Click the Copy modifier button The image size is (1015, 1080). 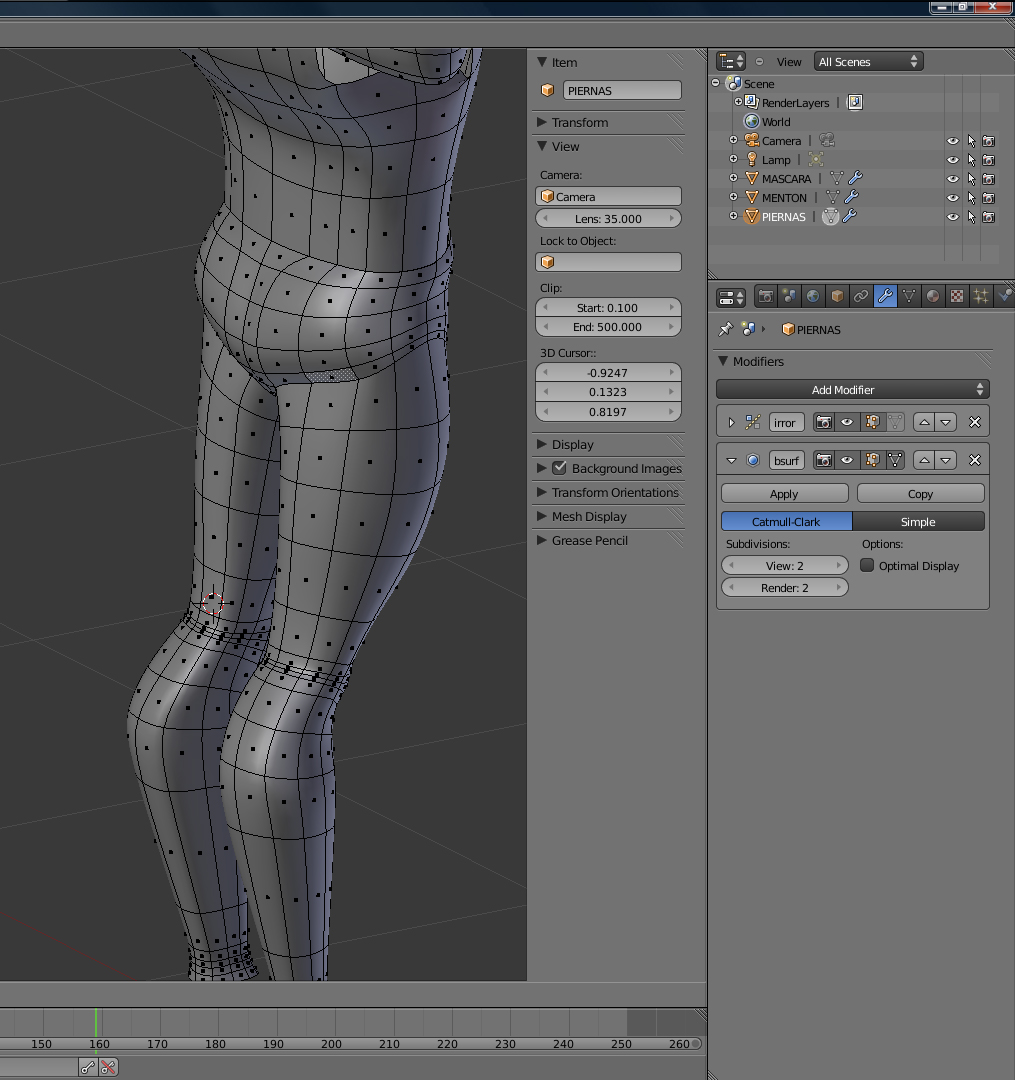(x=921, y=493)
